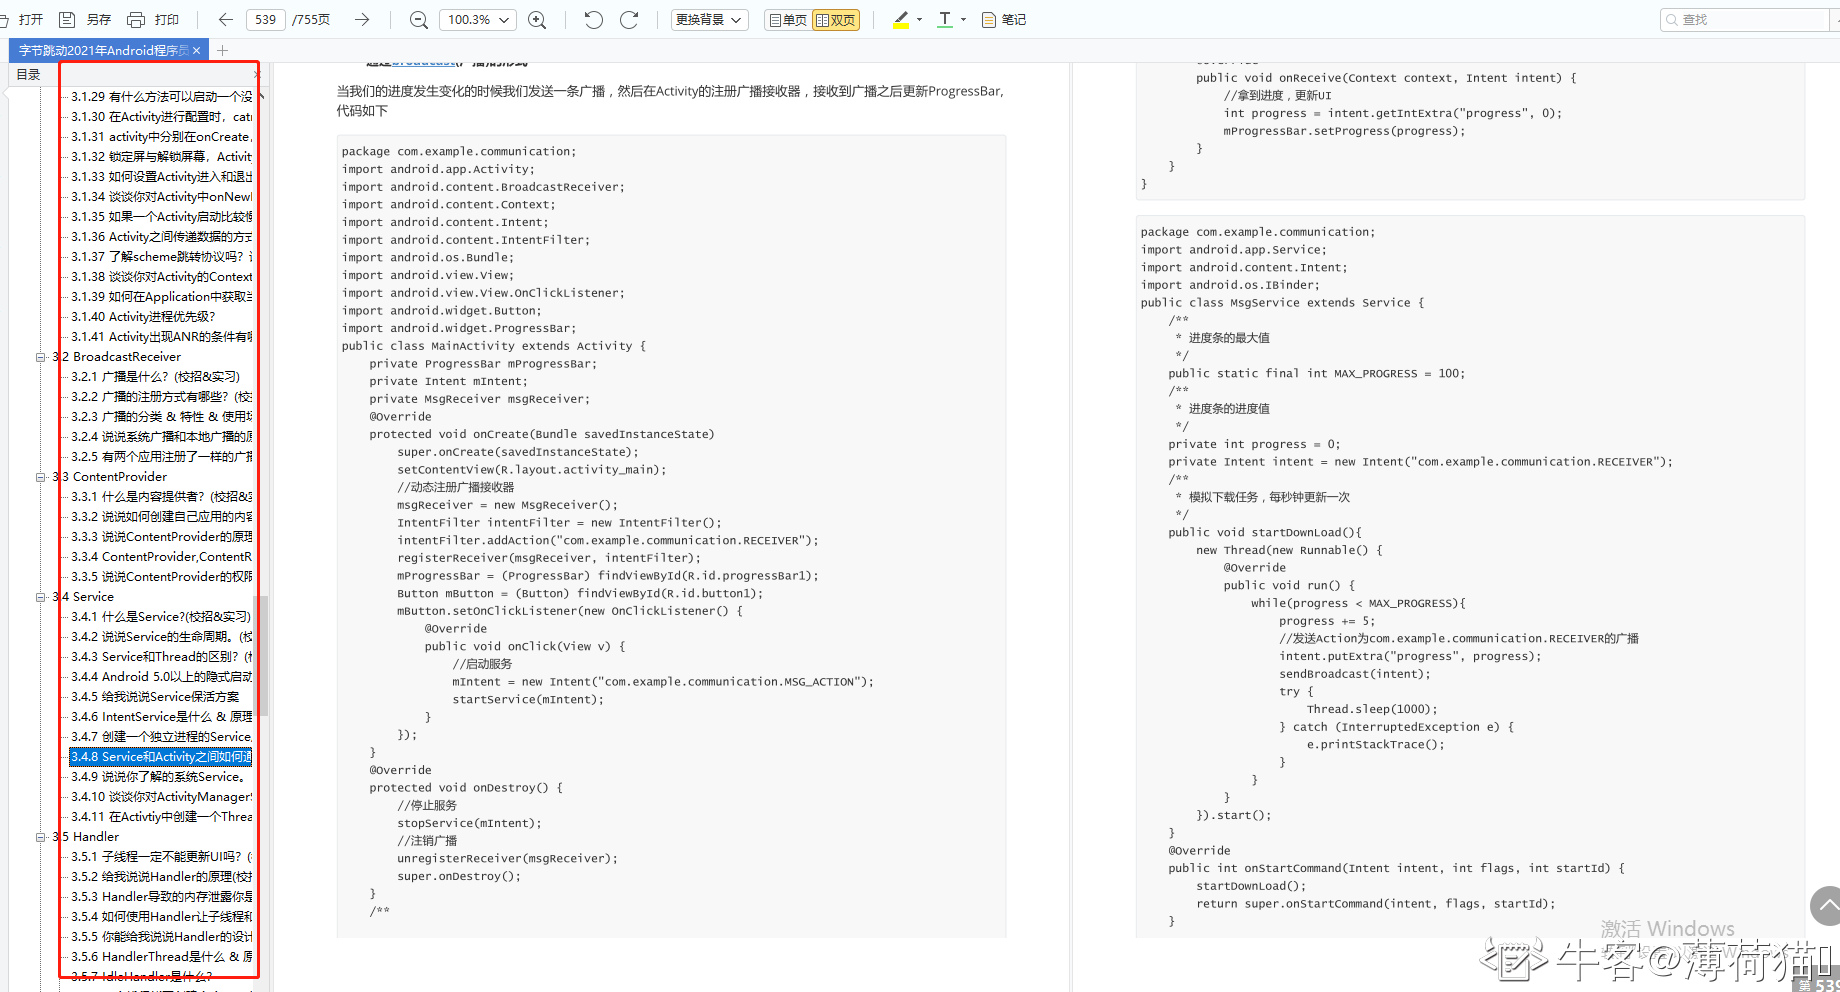Open outline entry 3.4.3 Service和Thread的区别
1840x992 pixels.
tap(161, 657)
